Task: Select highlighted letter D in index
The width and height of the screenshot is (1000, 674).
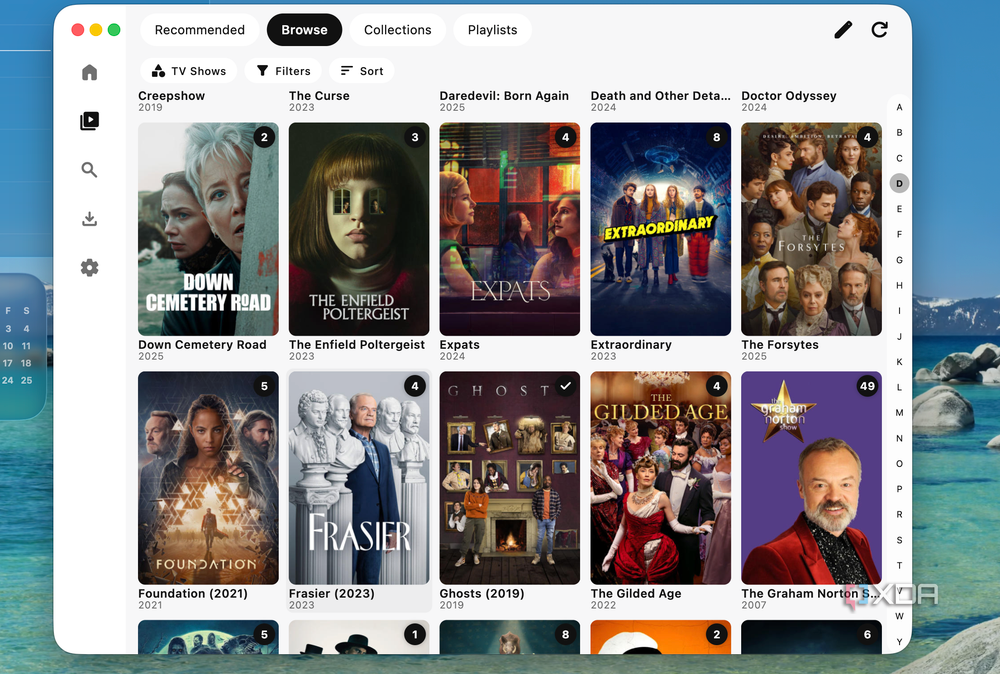Action: [x=899, y=184]
